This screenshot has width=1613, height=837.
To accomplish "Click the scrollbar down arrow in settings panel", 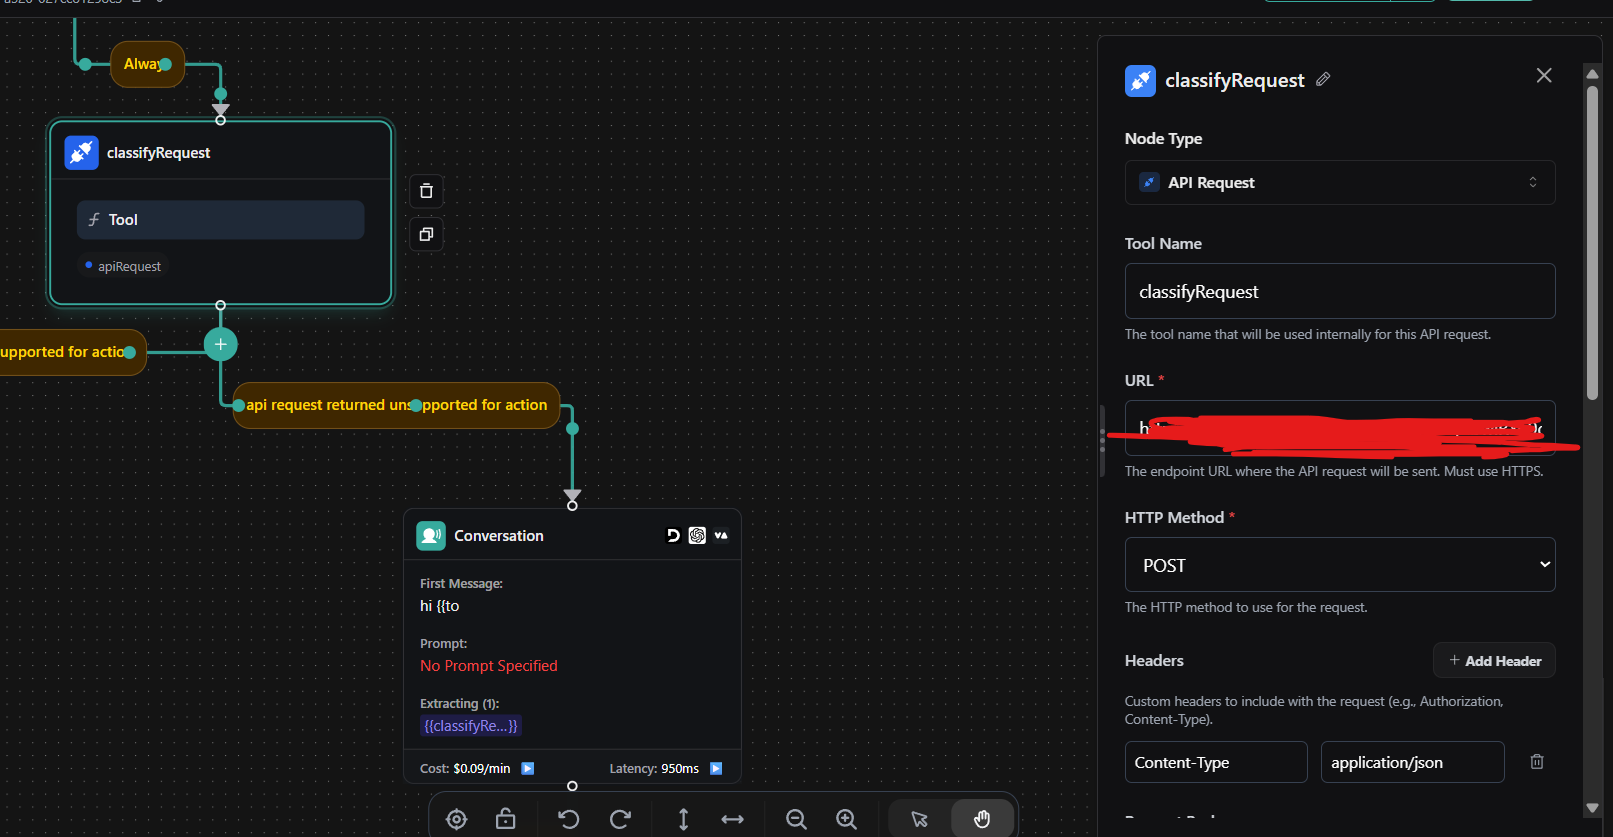I will point(1592,808).
